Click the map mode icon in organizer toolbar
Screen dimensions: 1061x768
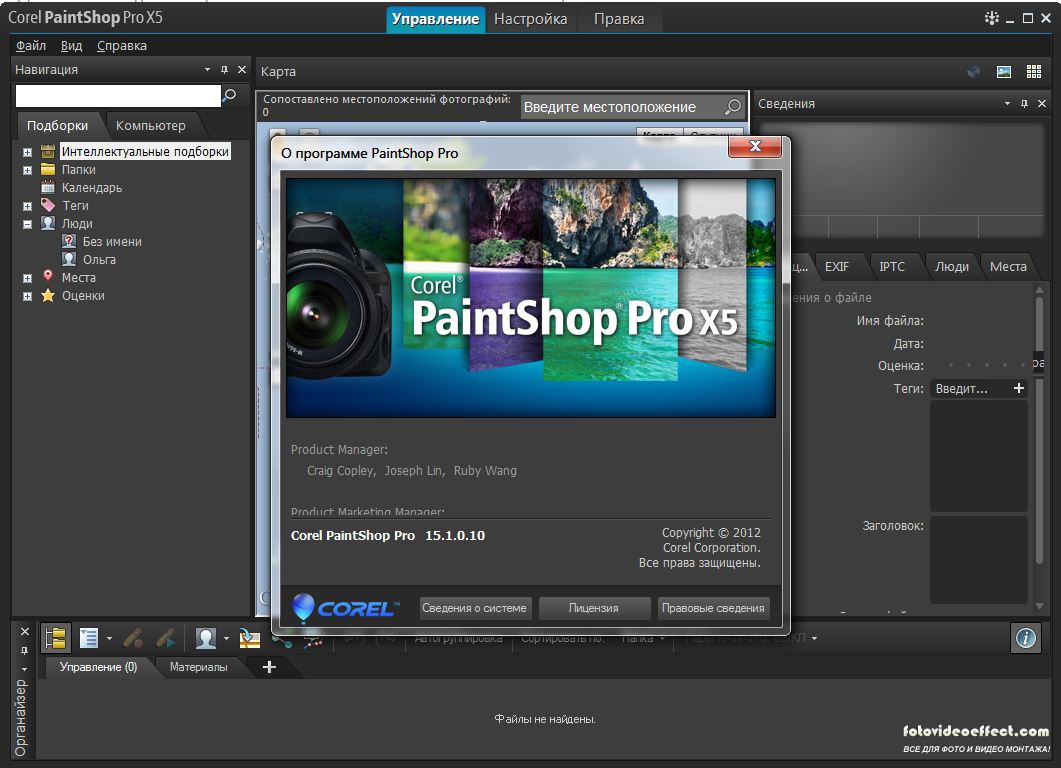click(x=250, y=637)
